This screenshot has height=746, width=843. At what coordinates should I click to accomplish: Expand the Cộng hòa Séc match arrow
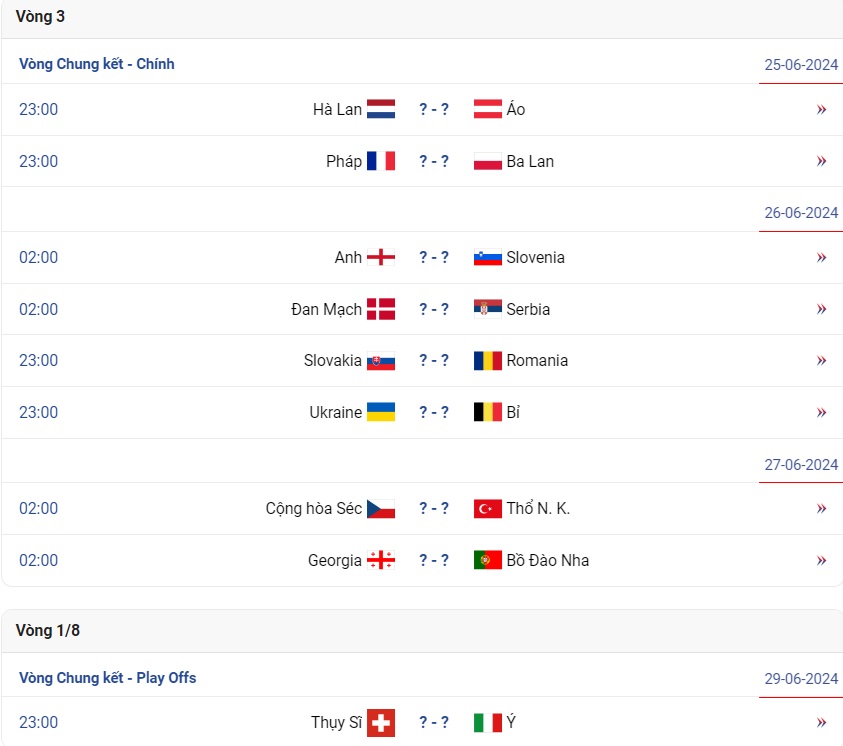pyautogui.click(x=821, y=508)
